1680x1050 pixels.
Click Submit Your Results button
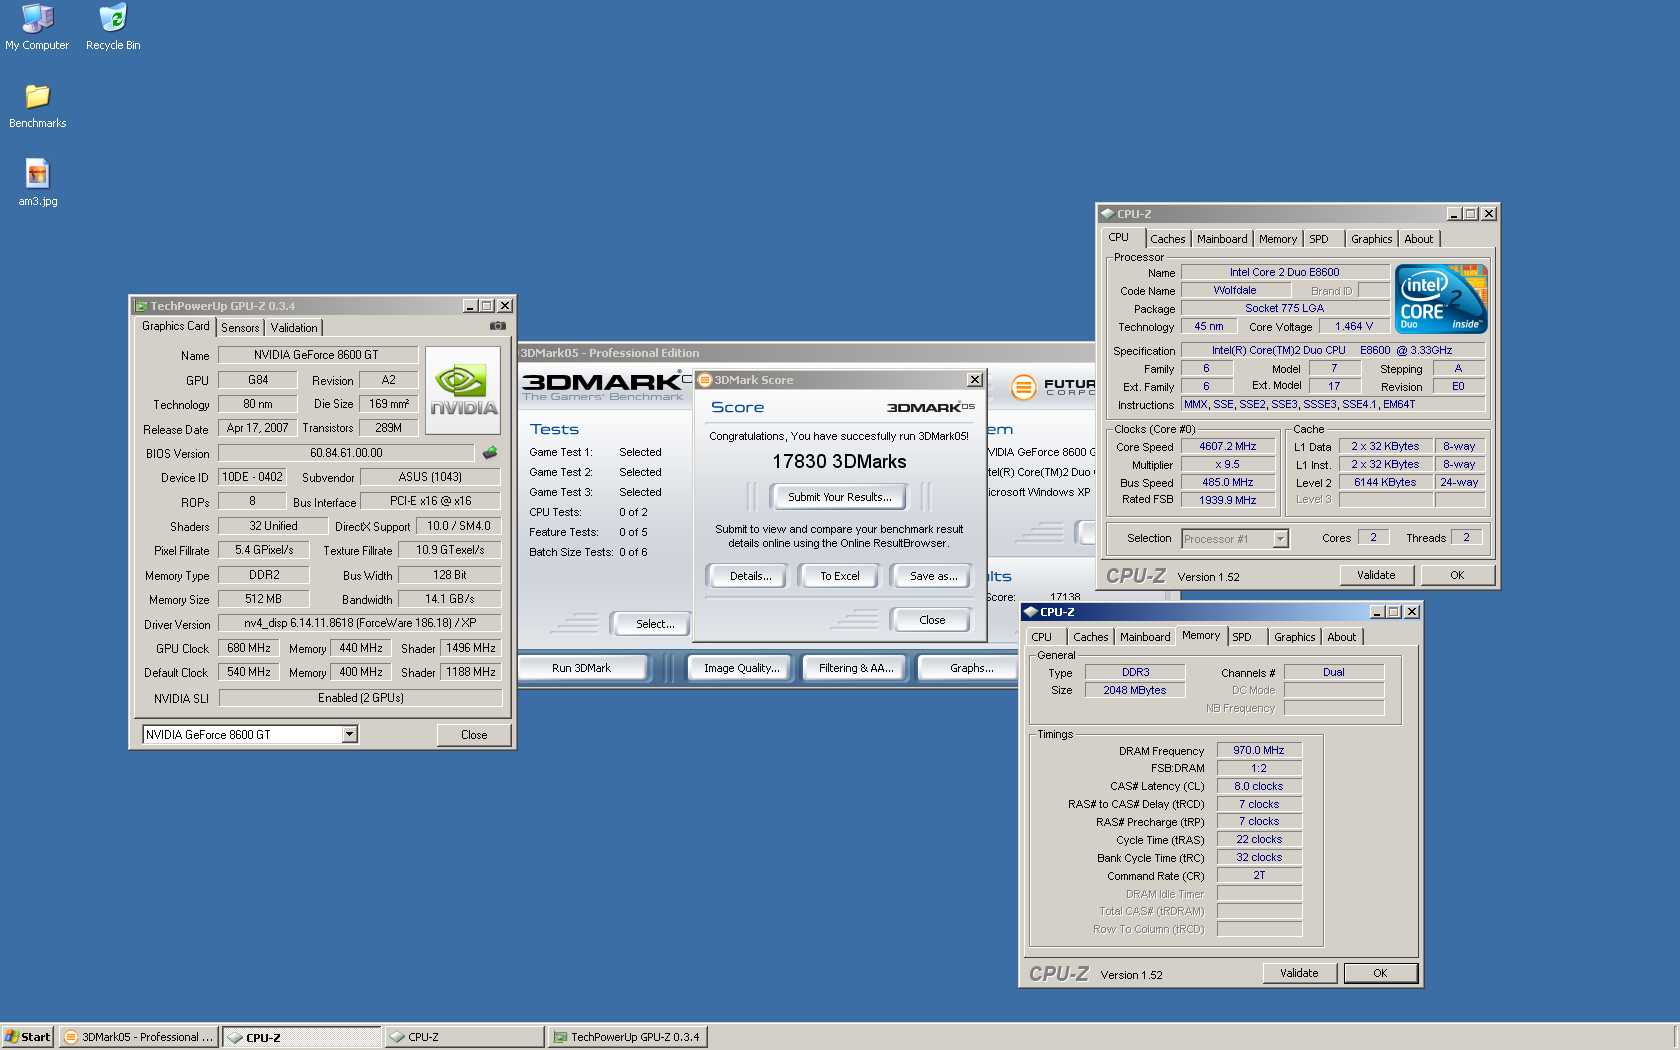pos(839,497)
